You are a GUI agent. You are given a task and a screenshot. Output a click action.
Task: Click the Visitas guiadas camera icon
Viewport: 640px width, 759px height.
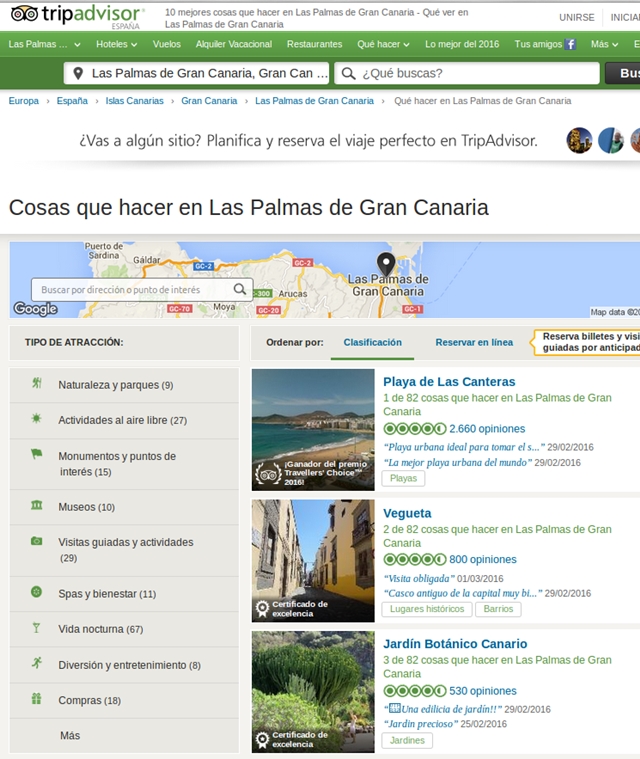(x=37, y=541)
